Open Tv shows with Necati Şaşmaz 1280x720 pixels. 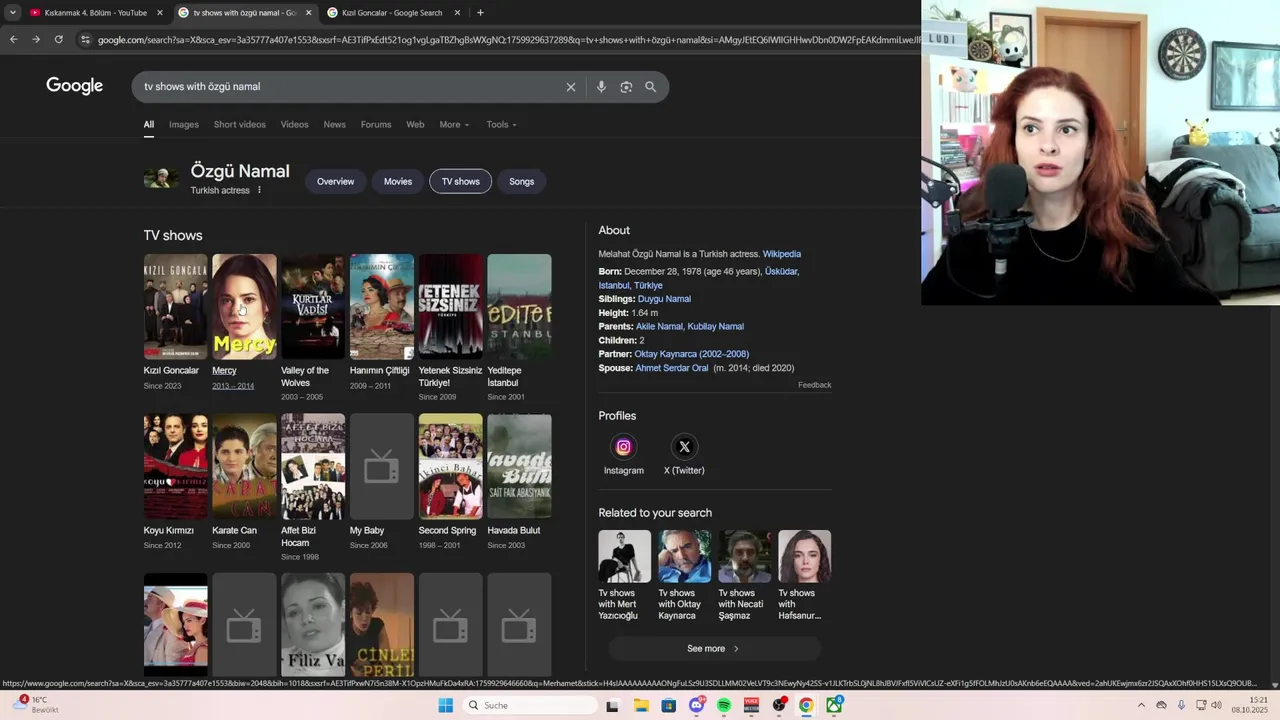pos(744,576)
